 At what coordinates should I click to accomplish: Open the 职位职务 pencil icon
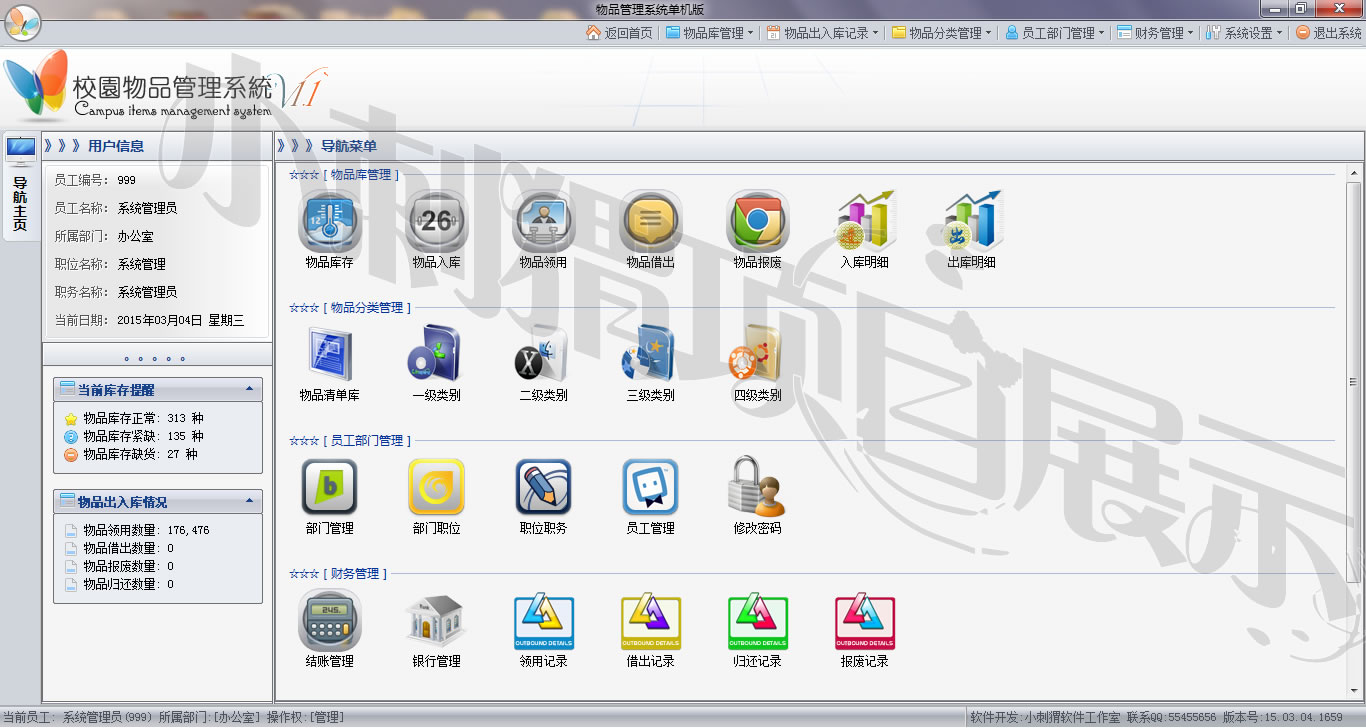point(543,488)
